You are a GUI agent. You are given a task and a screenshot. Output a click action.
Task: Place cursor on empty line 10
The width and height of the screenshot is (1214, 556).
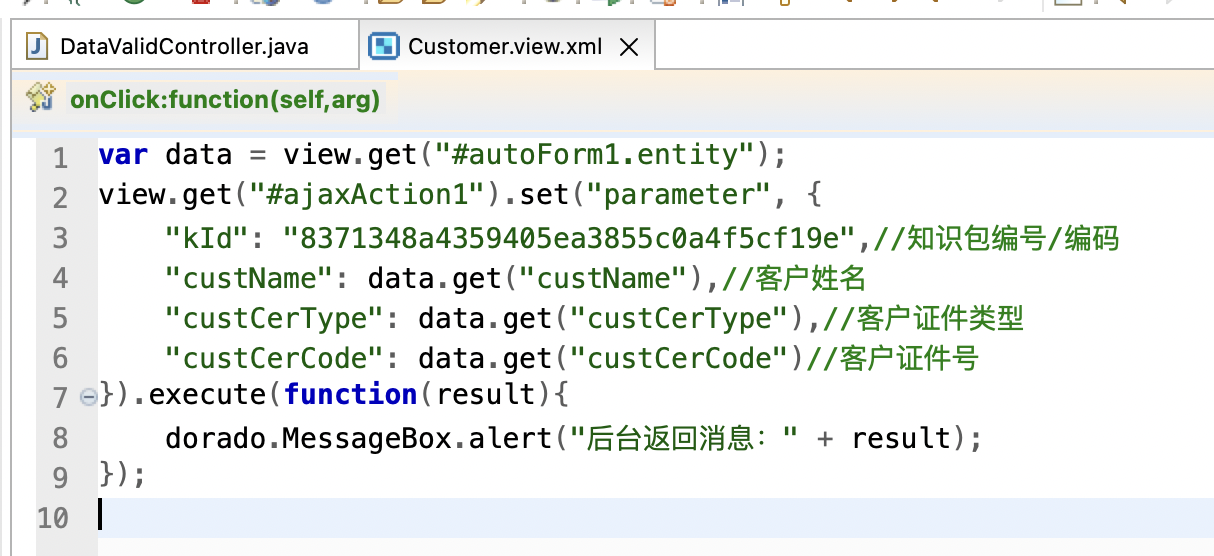pyautogui.click(x=400, y=515)
